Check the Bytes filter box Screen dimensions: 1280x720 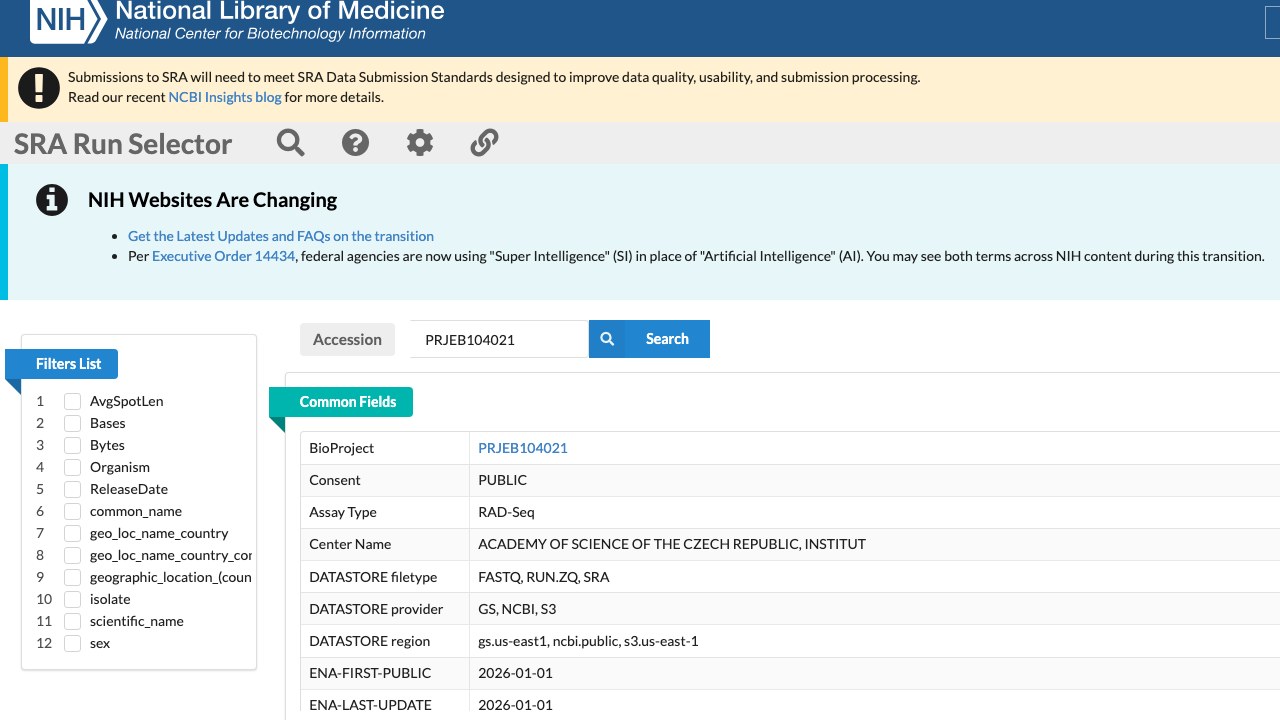pos(72,445)
